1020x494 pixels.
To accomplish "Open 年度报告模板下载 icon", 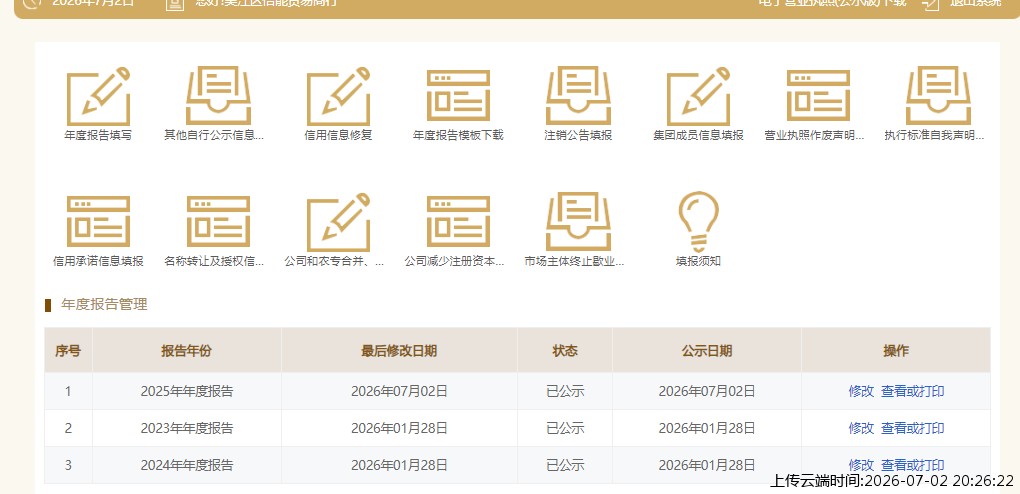I will click(458, 96).
